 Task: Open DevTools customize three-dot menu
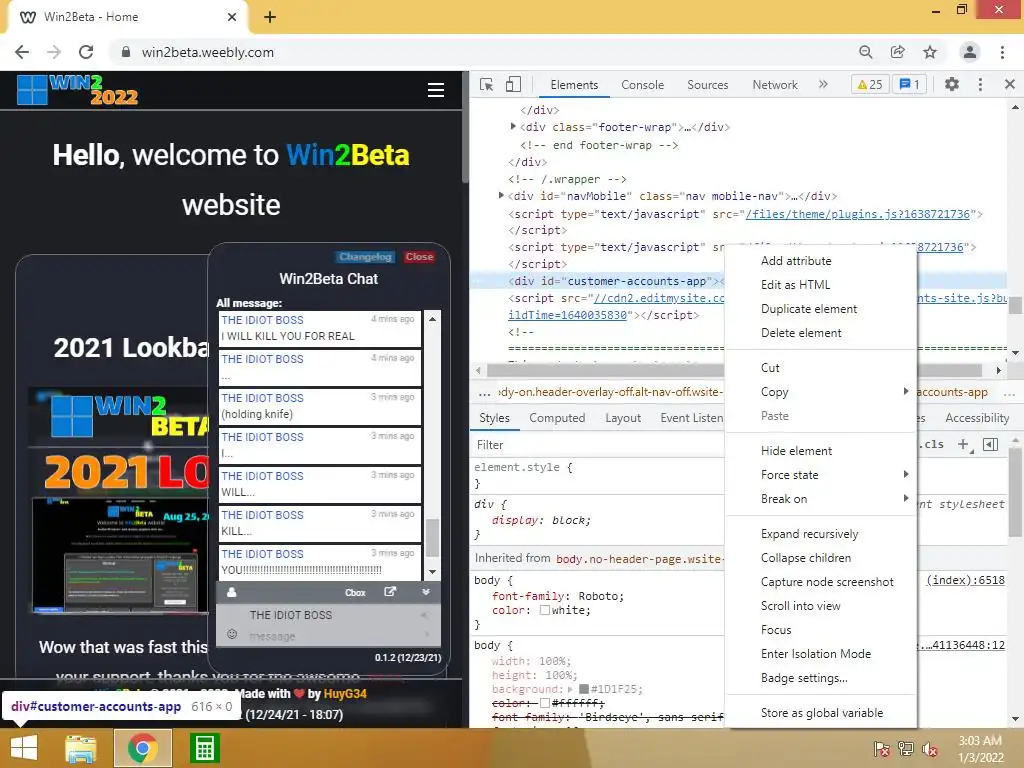pos(980,84)
